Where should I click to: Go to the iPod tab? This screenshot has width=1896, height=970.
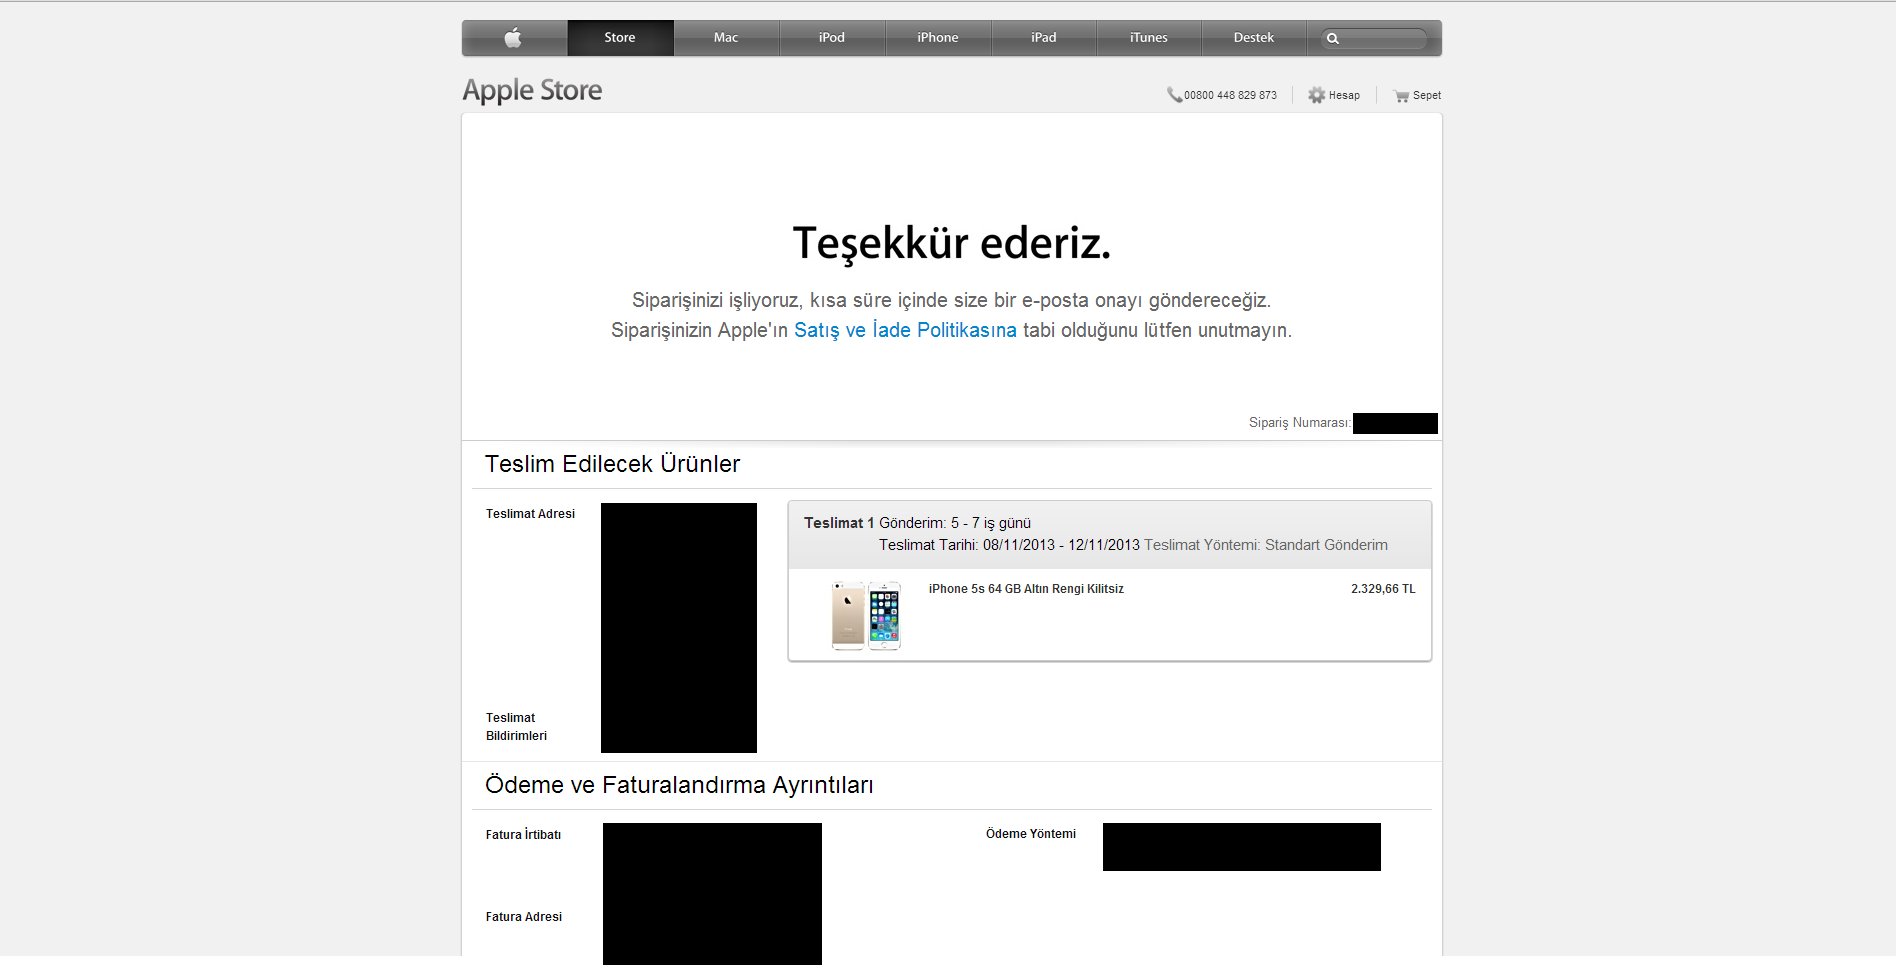pyautogui.click(x=832, y=38)
